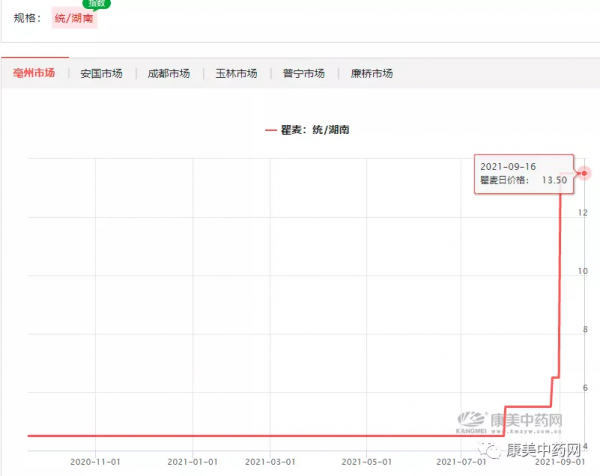Switch to the 安国市场 tab
This screenshot has width=600, height=476.
[101, 73]
